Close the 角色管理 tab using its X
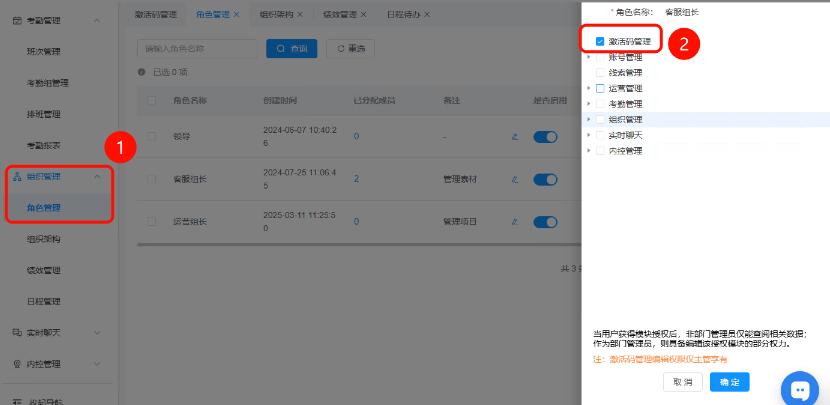Screen dimensions: 830x405 236,15
